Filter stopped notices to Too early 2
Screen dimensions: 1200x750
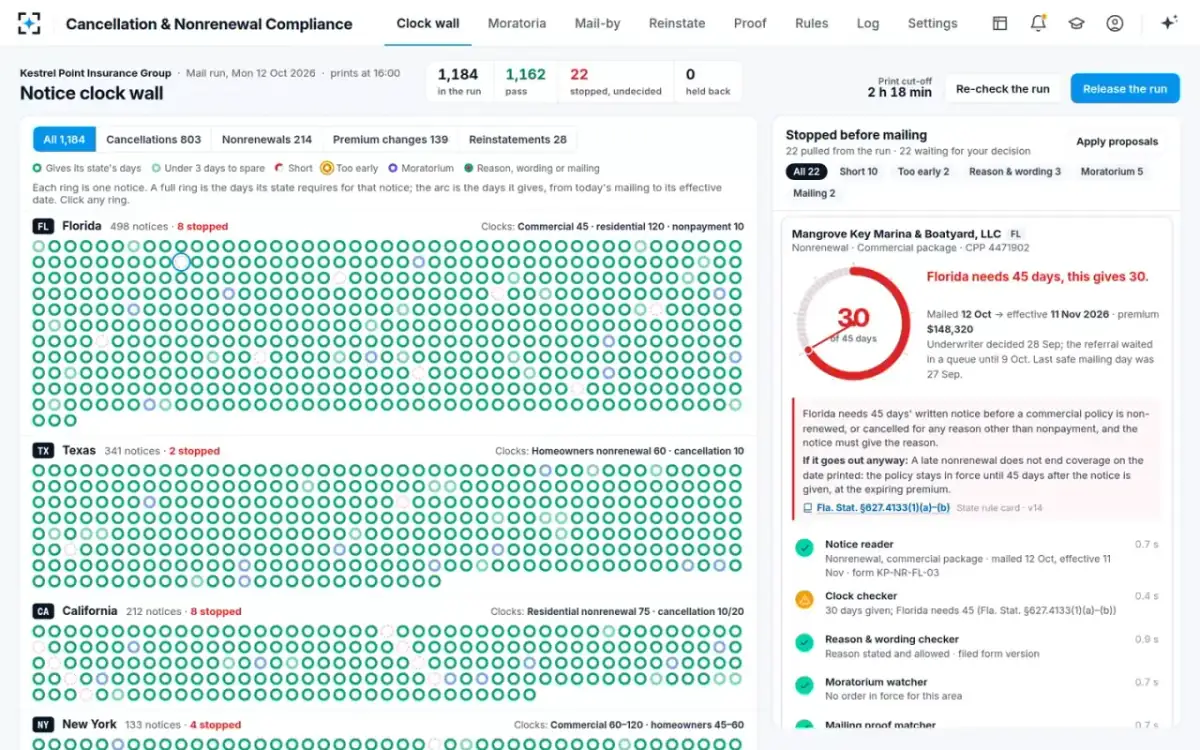coord(925,172)
